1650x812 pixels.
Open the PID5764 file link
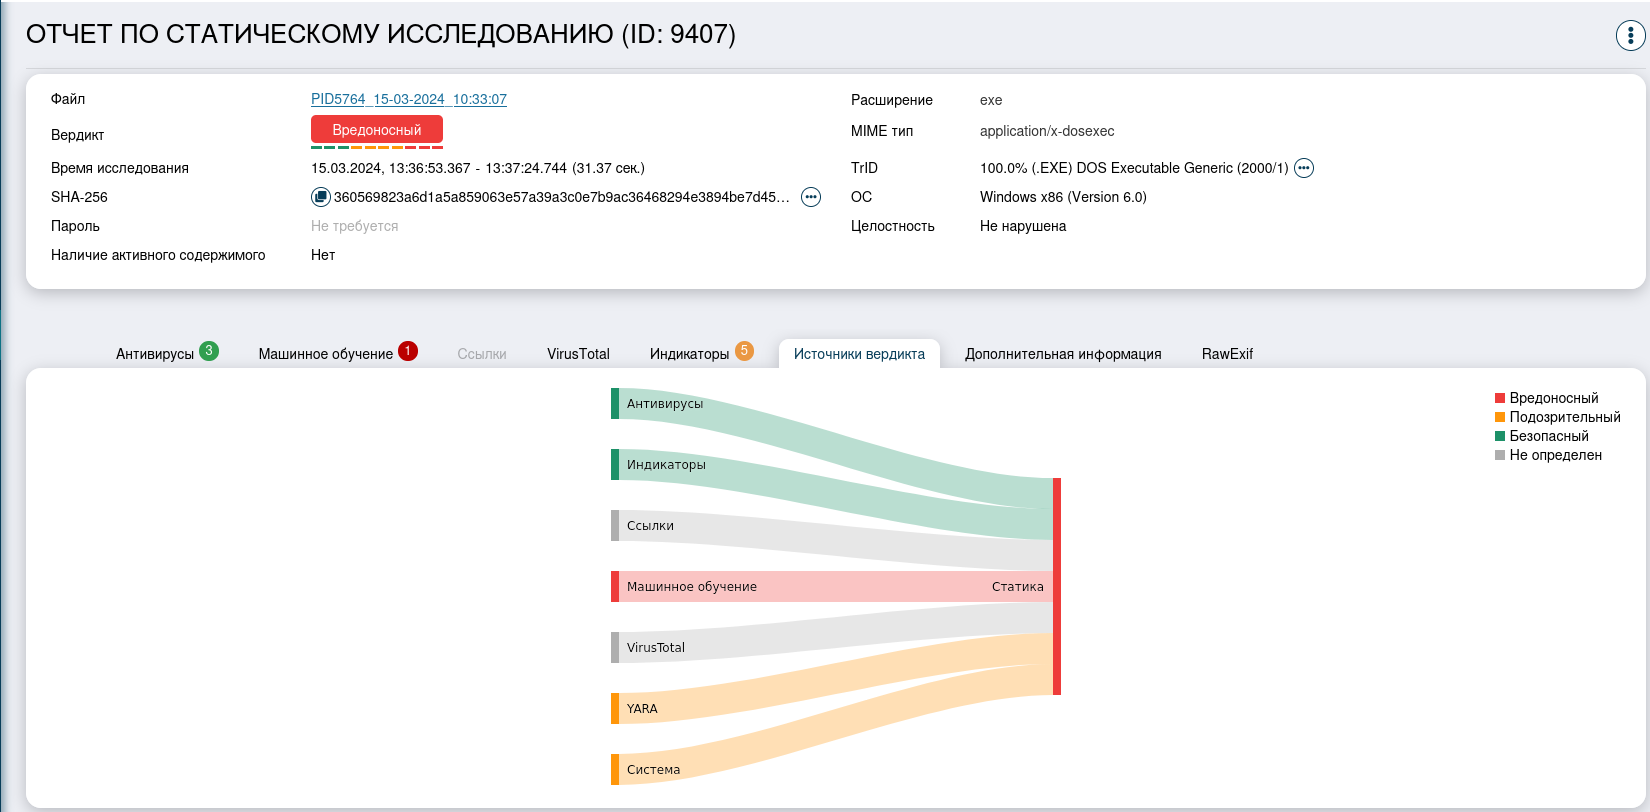click(408, 99)
